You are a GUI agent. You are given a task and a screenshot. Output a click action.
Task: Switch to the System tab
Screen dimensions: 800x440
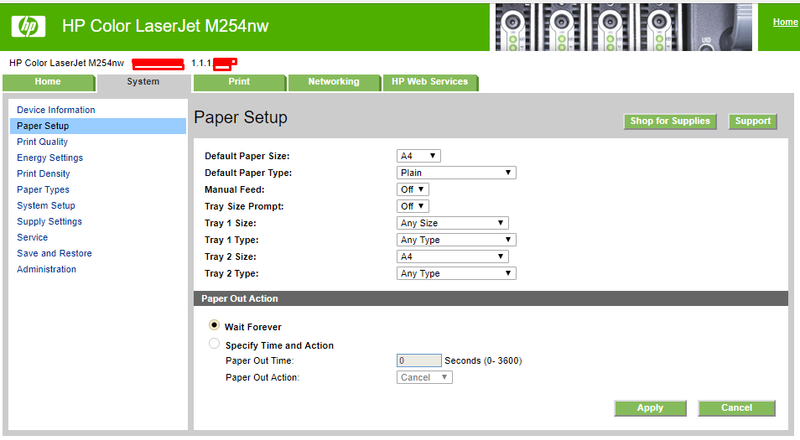(143, 82)
